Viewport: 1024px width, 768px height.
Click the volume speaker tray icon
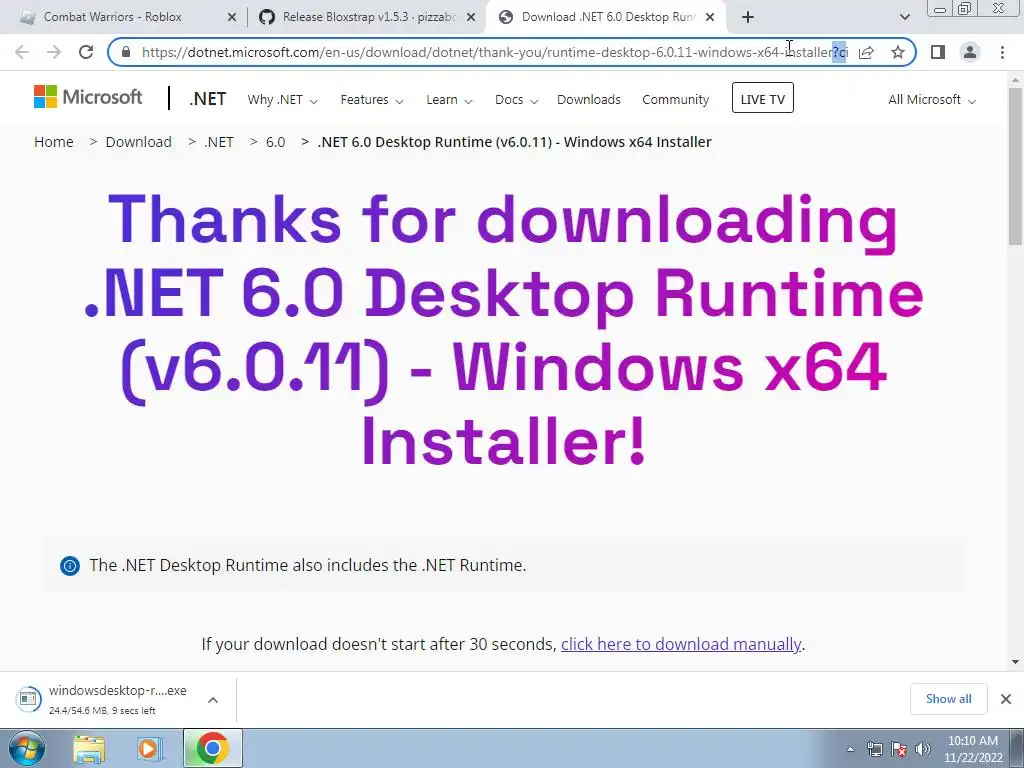[923, 749]
